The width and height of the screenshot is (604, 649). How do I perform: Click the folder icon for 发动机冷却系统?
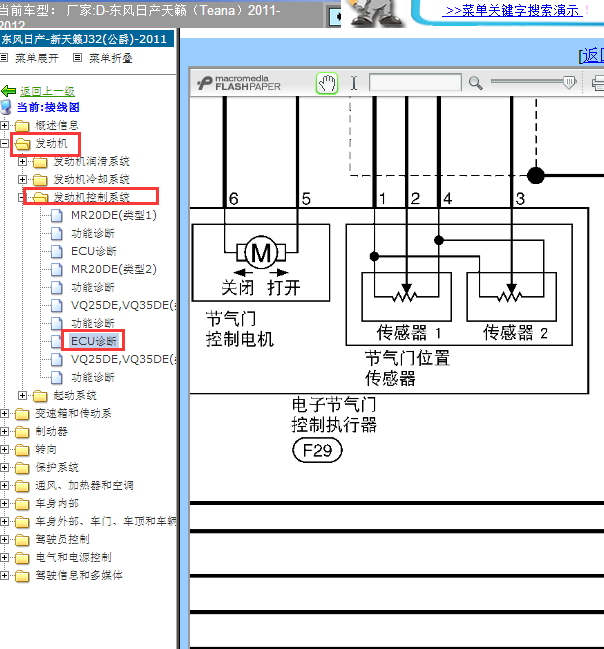pyautogui.click(x=40, y=180)
